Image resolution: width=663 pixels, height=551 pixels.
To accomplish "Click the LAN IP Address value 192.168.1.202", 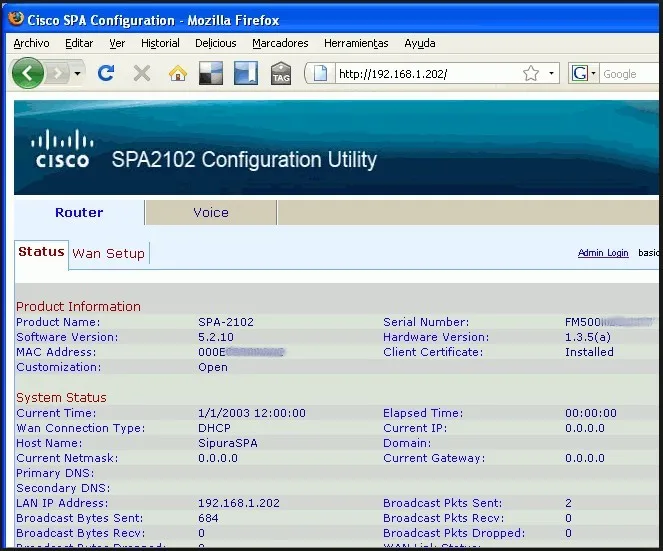I will 239,503.
